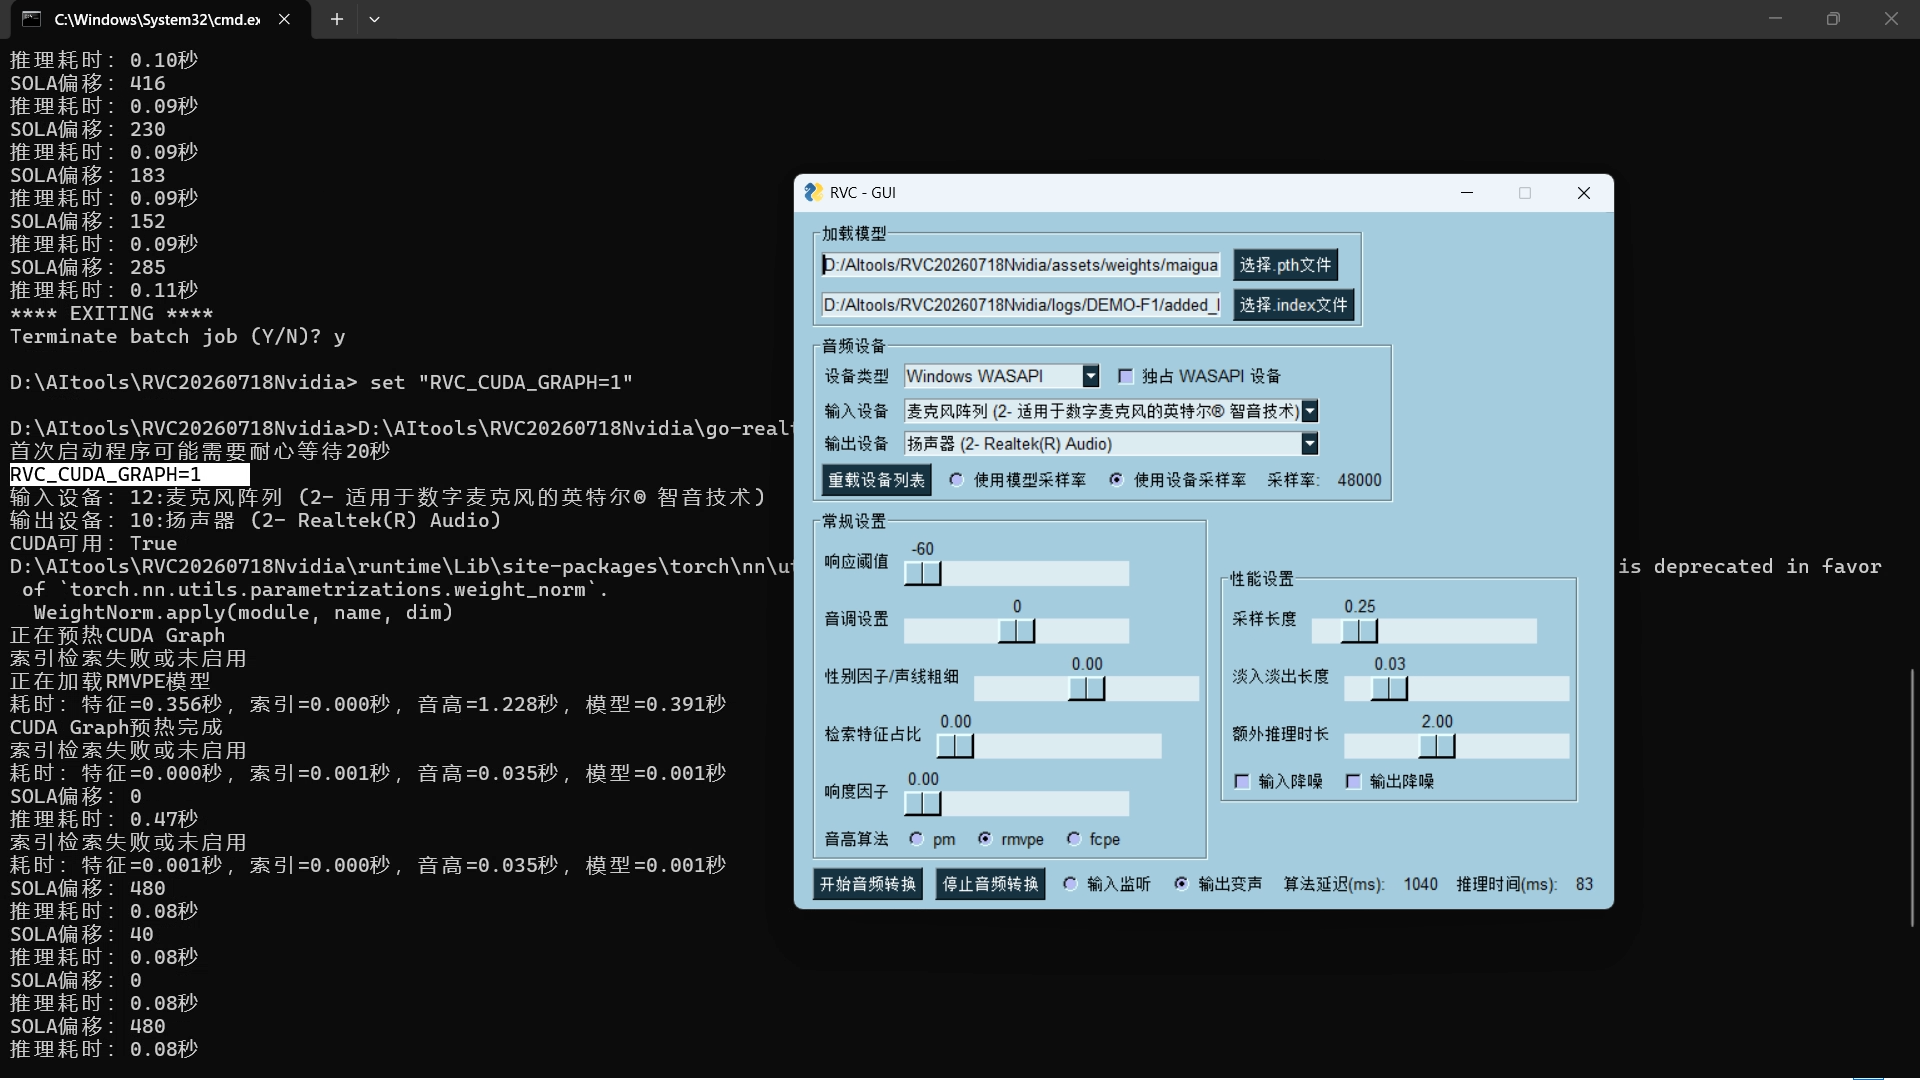This screenshot has height=1080, width=1920.
Task: Restore down the cmd.exe terminal window
Action: click(x=1833, y=19)
